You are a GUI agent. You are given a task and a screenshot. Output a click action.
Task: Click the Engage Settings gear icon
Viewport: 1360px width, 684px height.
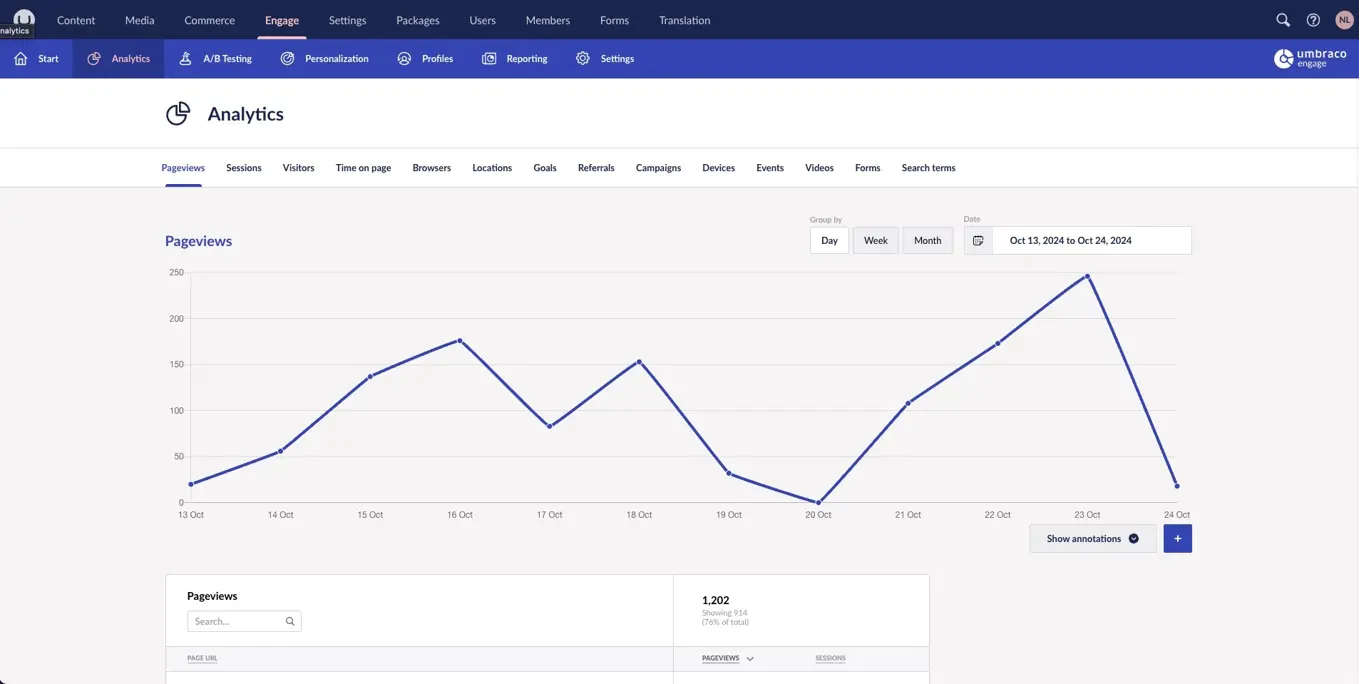[583, 59]
